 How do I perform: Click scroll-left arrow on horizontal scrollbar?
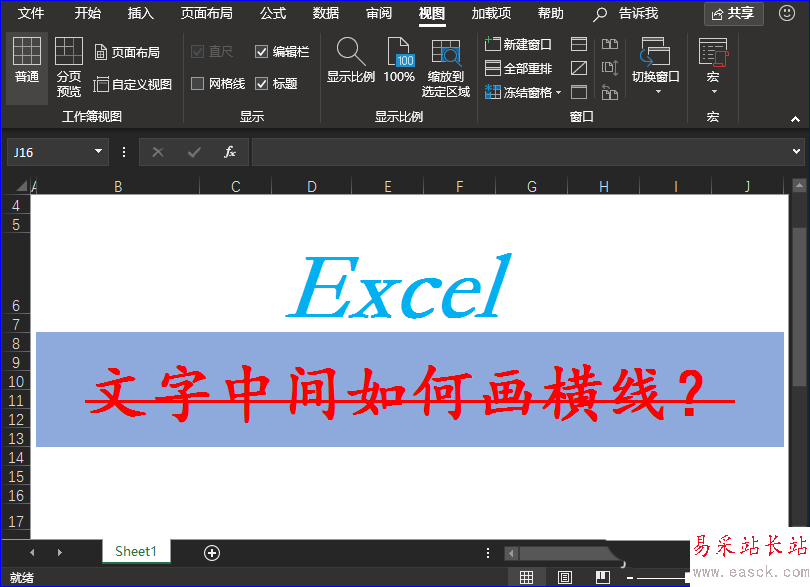point(511,554)
